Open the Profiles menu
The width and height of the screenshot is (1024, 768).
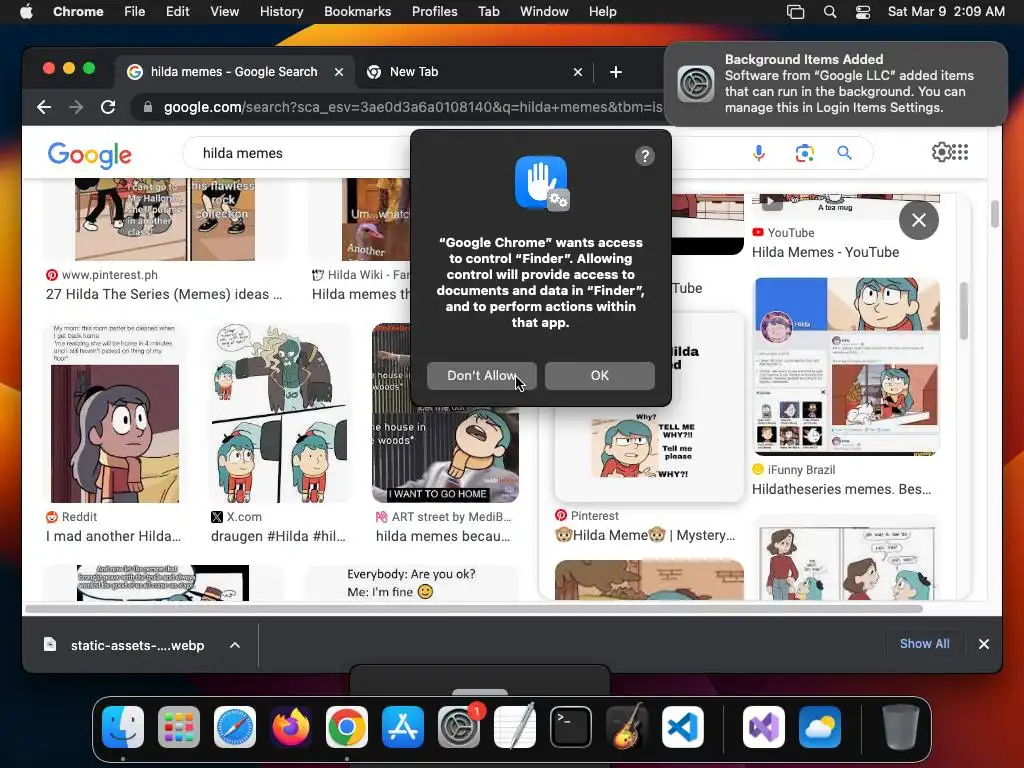[x=434, y=12]
